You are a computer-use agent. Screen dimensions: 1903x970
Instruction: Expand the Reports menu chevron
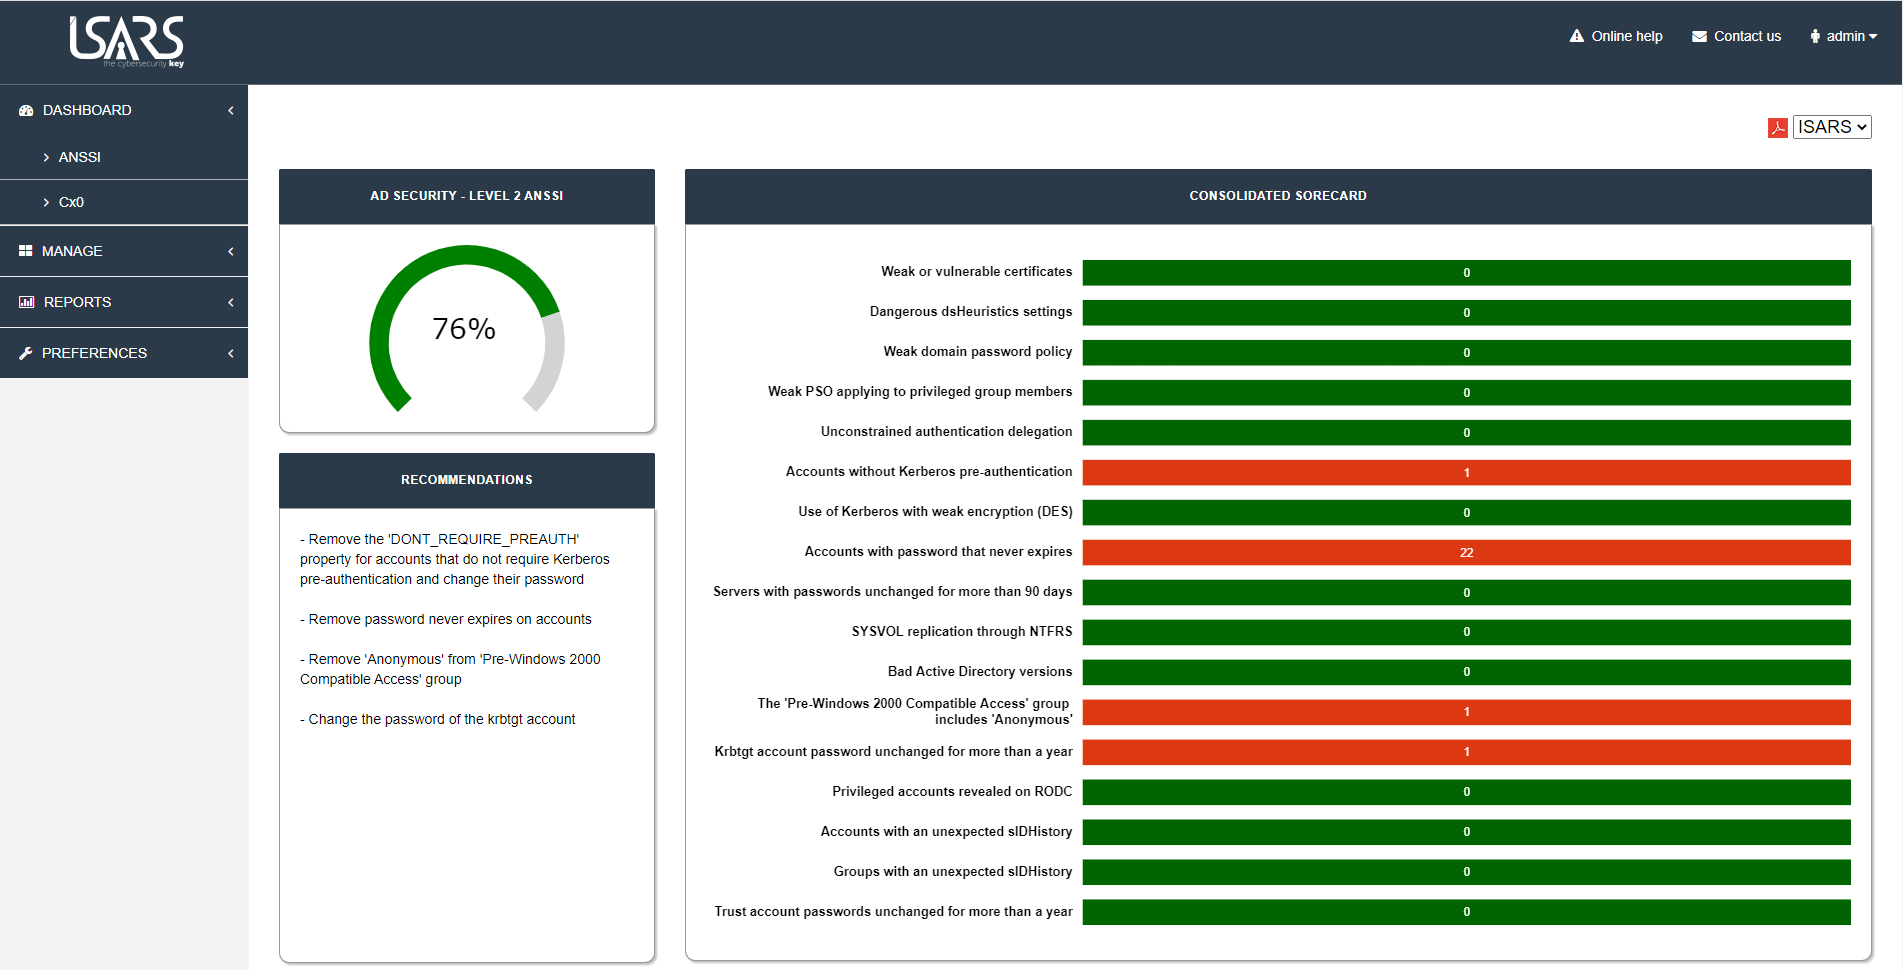pos(231,302)
